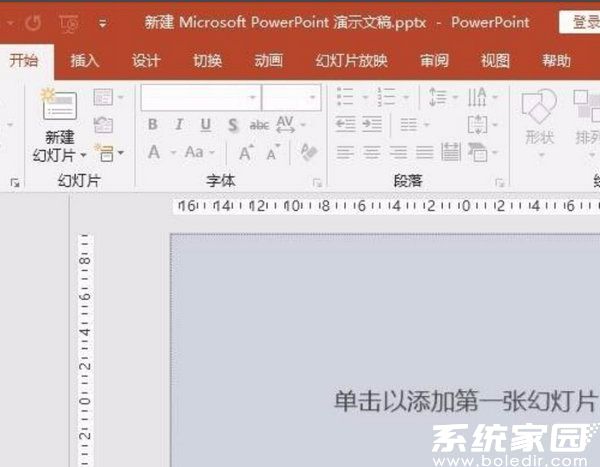Click the clear formatting eraser icon
Screen dimensions: 600x467
point(308,152)
